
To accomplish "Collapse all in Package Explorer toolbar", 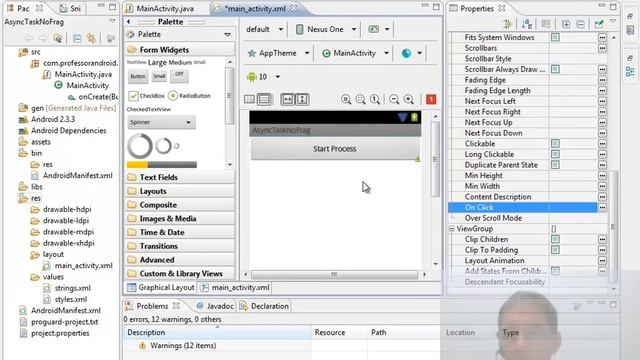I will [x=77, y=38].
